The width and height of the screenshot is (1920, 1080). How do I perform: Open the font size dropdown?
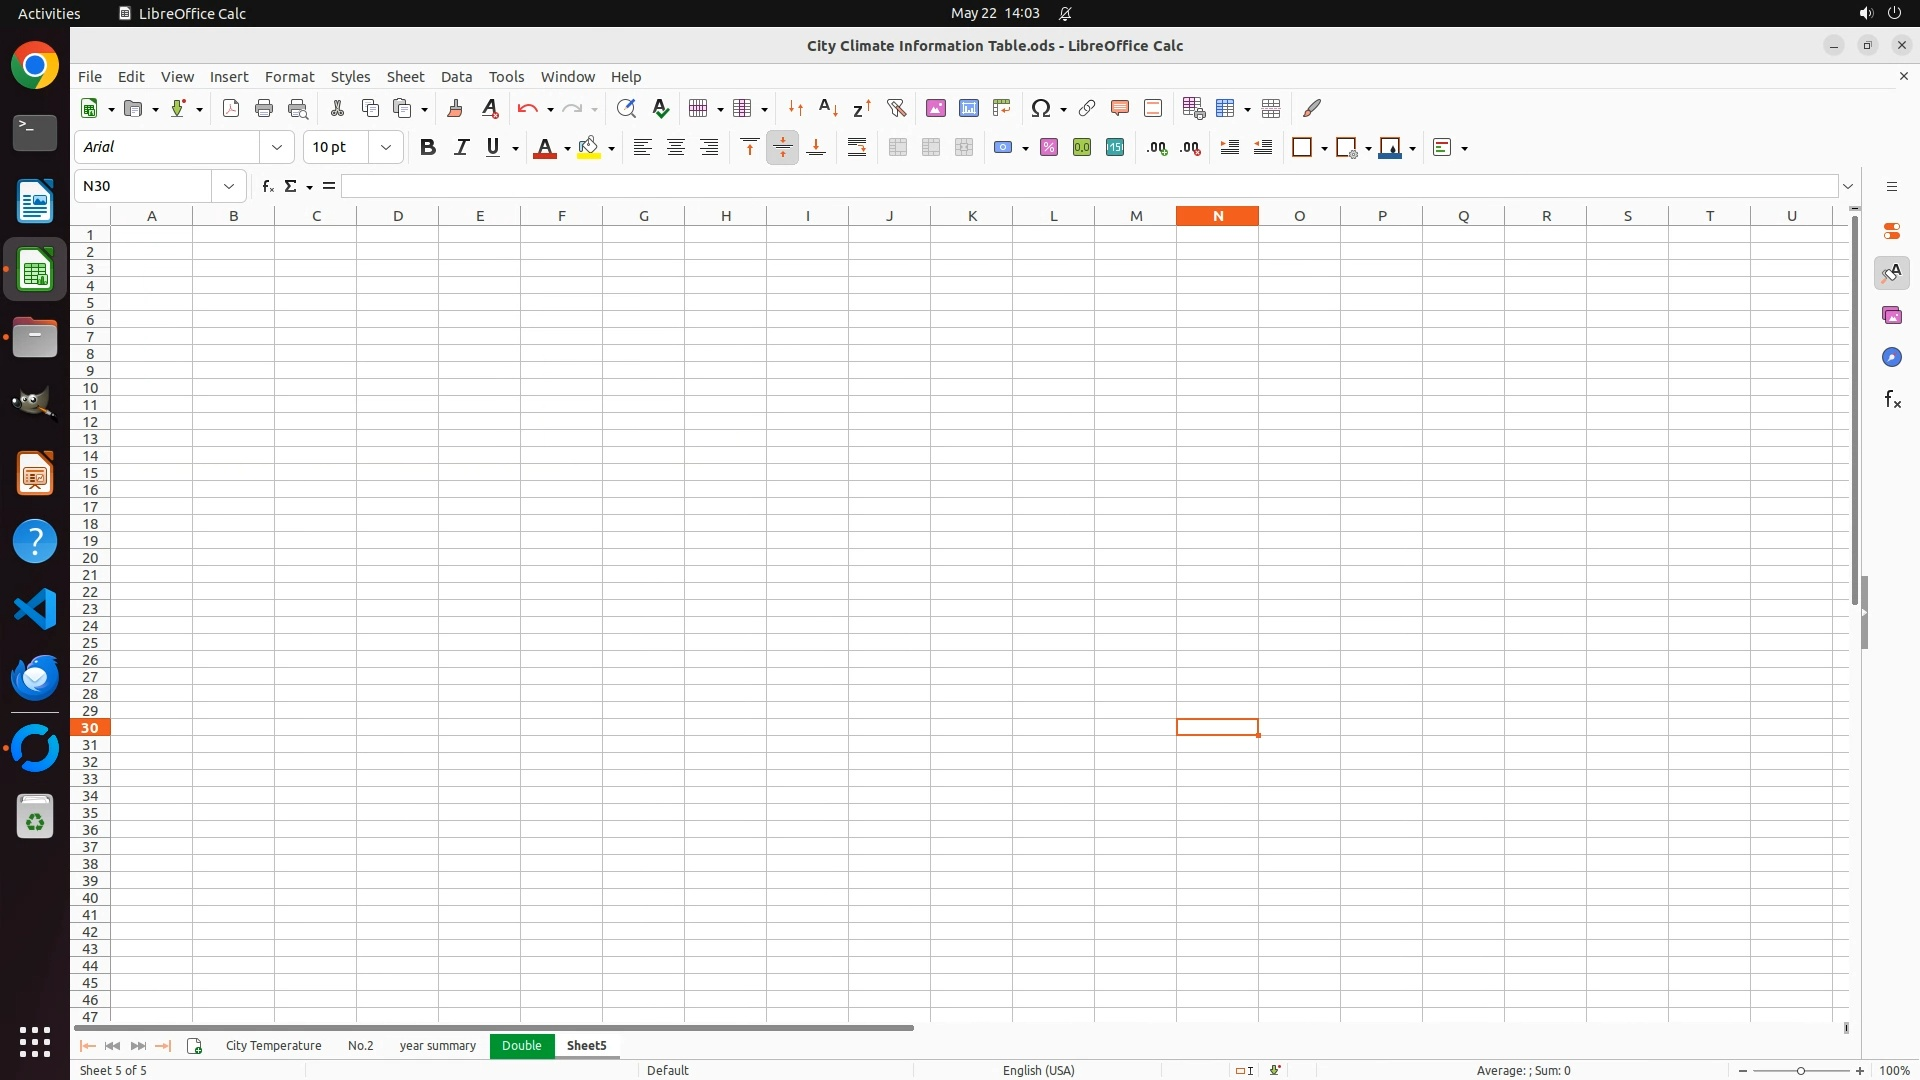coord(386,147)
